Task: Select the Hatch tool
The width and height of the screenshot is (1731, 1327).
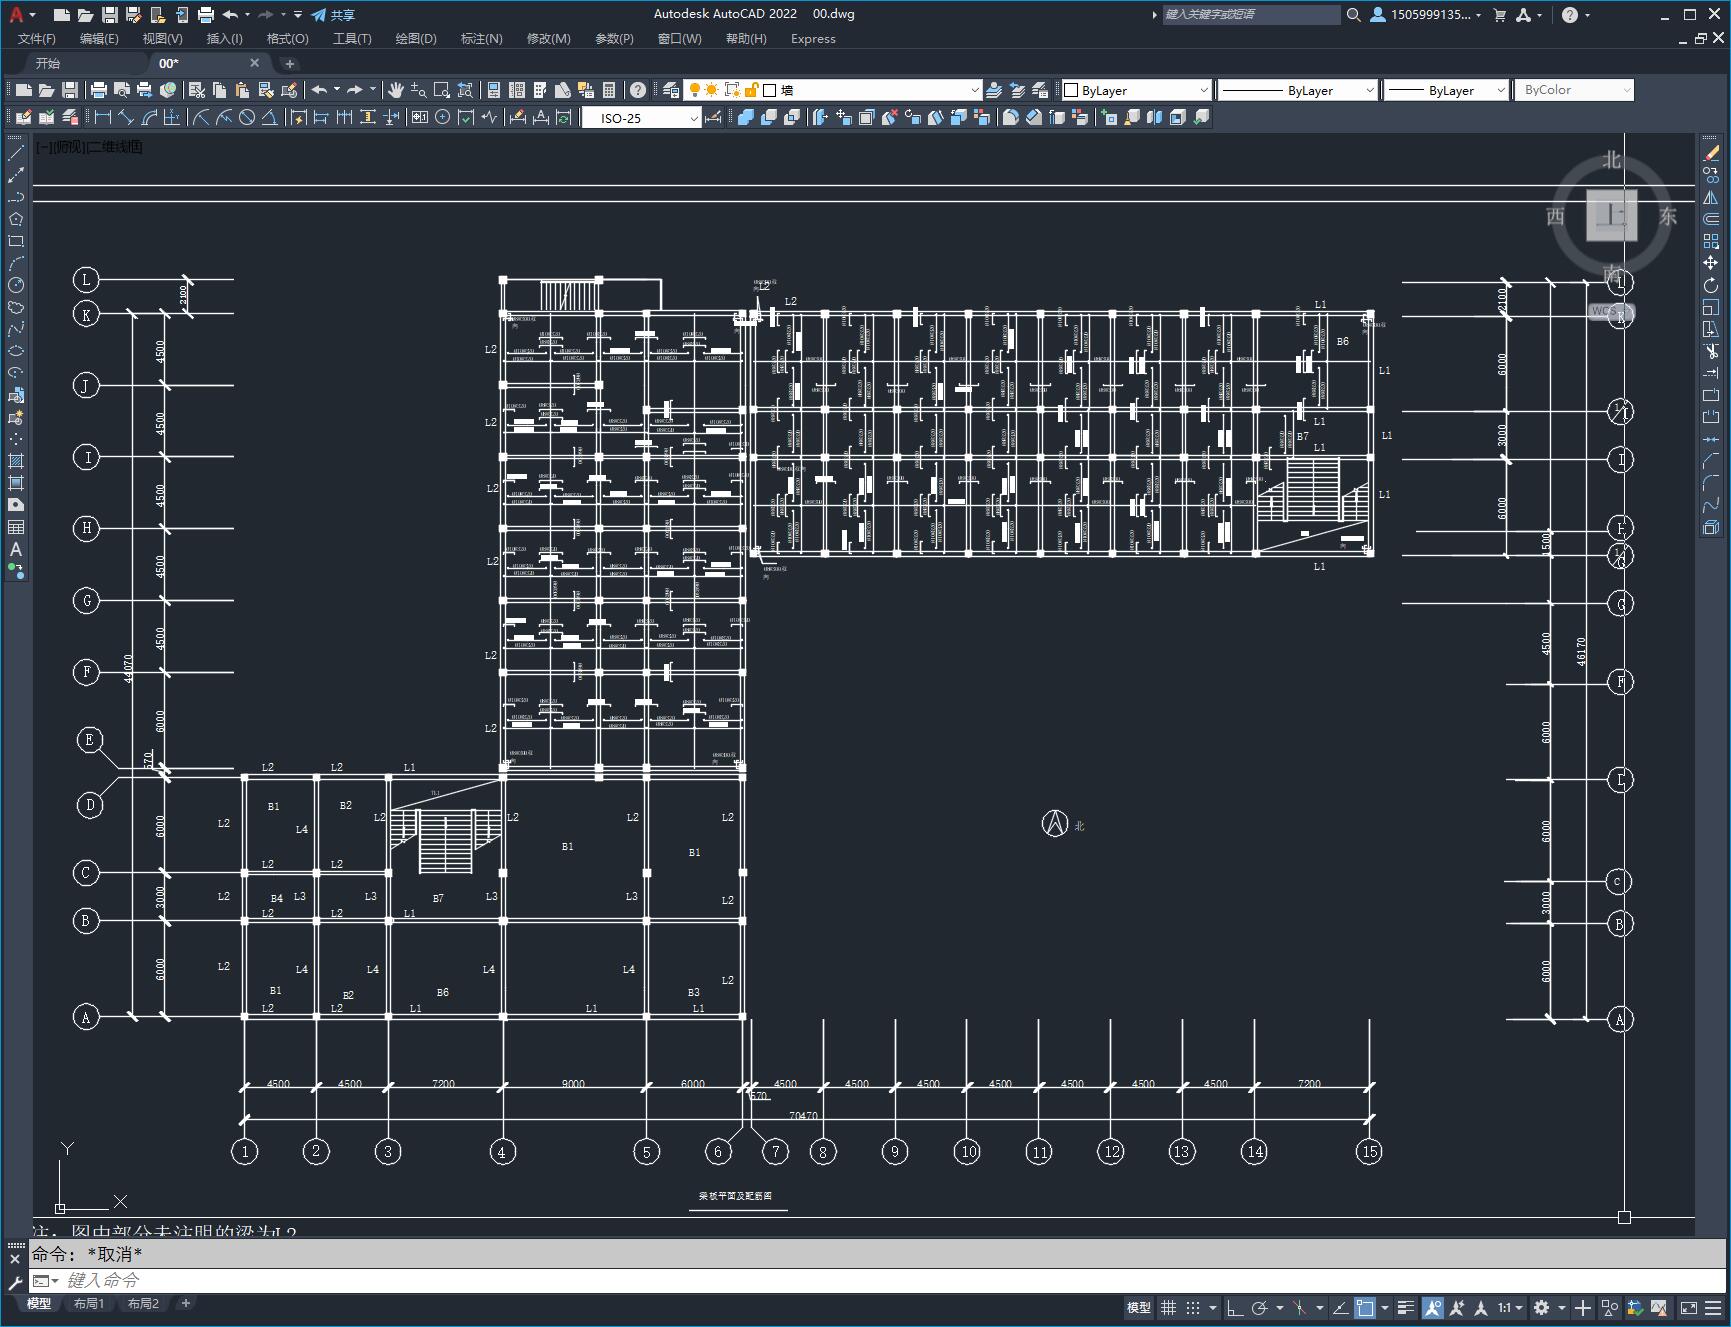Action: pos(16,461)
